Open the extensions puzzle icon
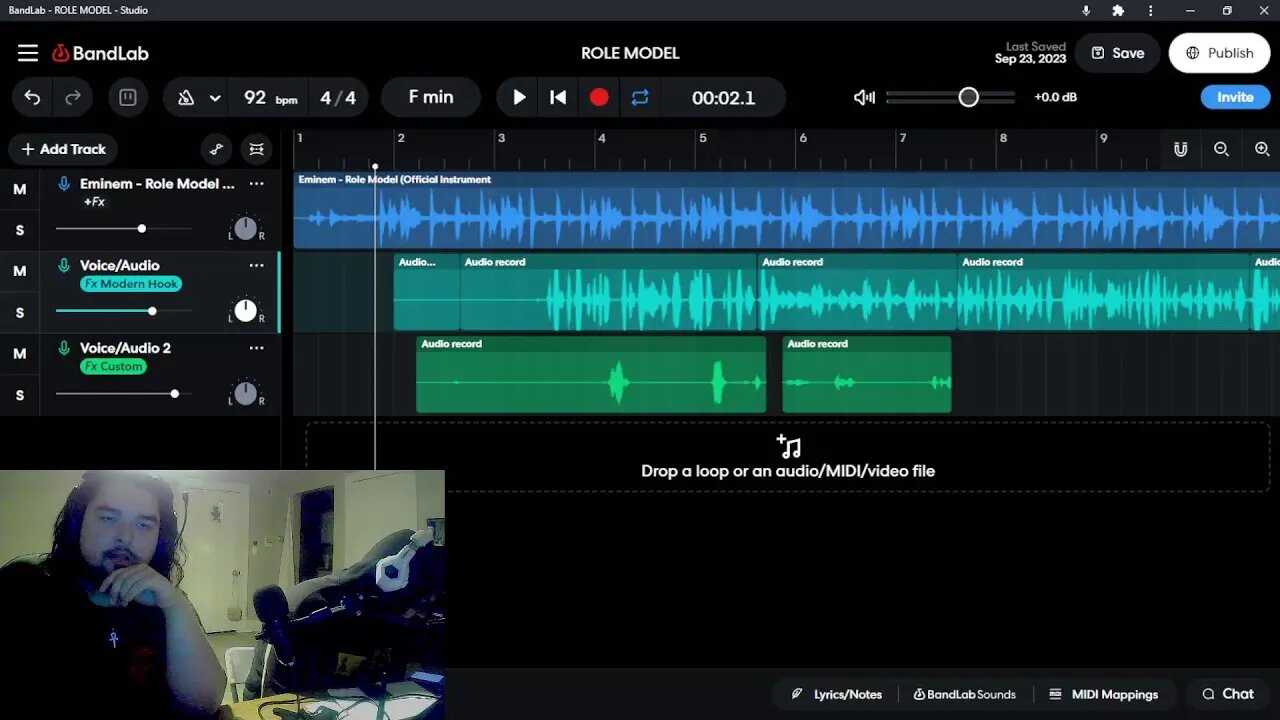The width and height of the screenshot is (1280, 720). (1118, 10)
